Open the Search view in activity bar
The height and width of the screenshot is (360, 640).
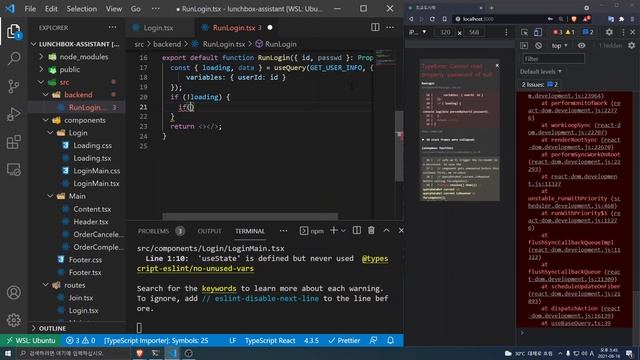(13, 58)
